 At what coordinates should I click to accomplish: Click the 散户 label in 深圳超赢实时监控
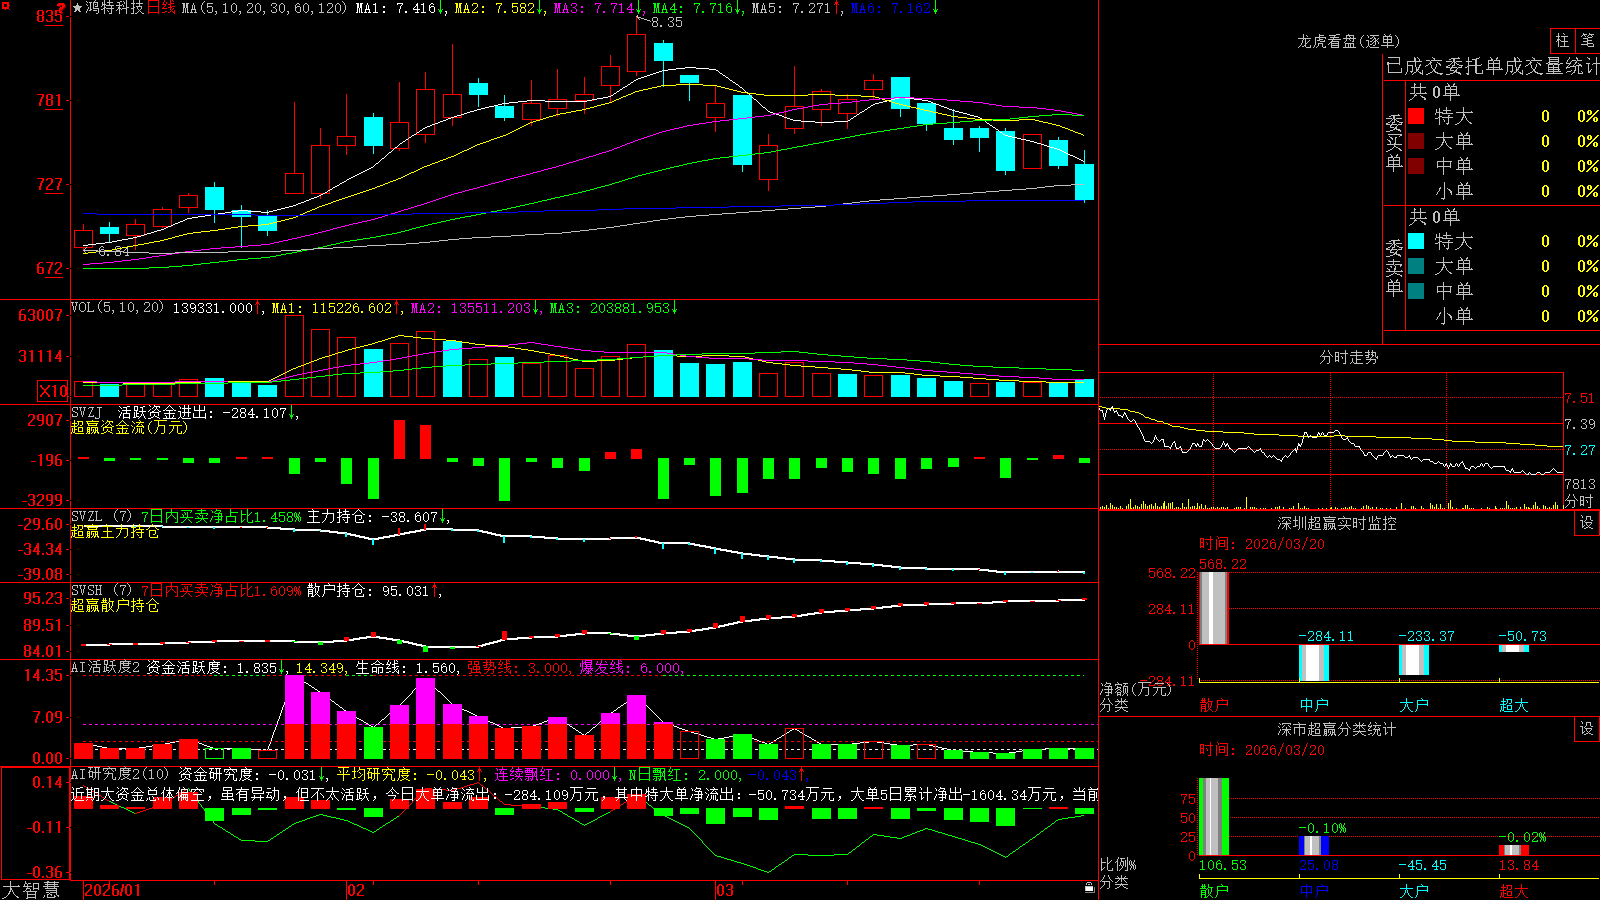(x=1213, y=705)
